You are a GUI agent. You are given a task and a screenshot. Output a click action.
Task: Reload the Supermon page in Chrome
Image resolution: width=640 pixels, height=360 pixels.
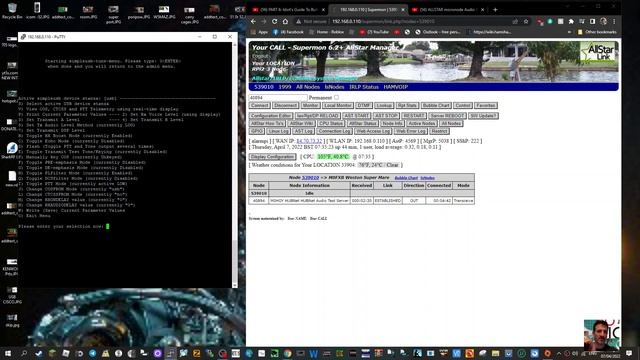275,21
